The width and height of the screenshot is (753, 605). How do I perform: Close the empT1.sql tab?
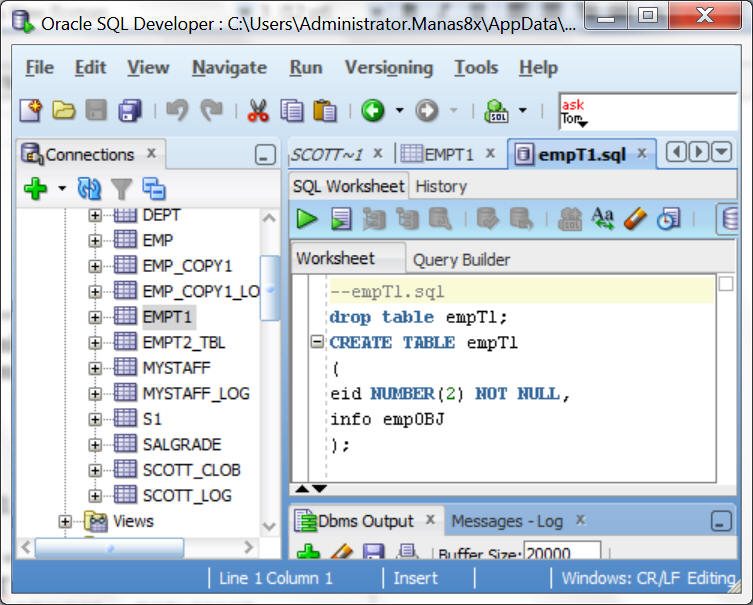point(642,153)
